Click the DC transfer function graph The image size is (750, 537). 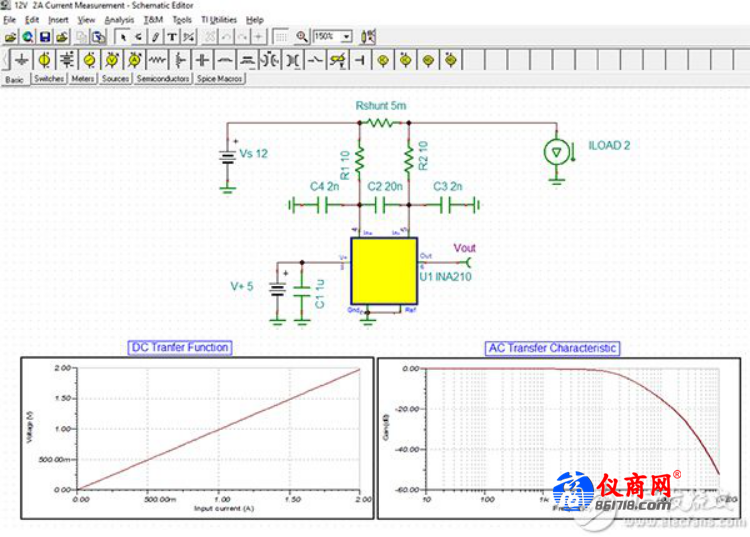197,438
